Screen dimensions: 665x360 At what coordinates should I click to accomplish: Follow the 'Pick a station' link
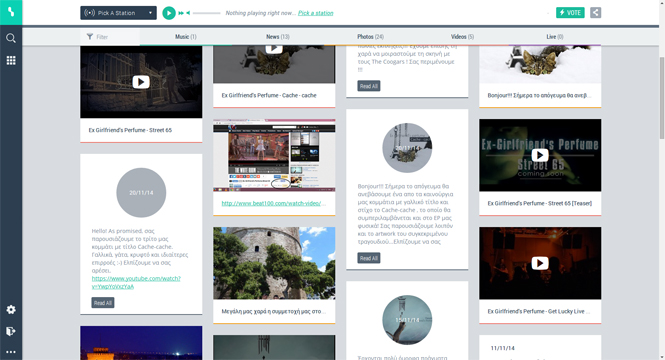click(x=316, y=13)
